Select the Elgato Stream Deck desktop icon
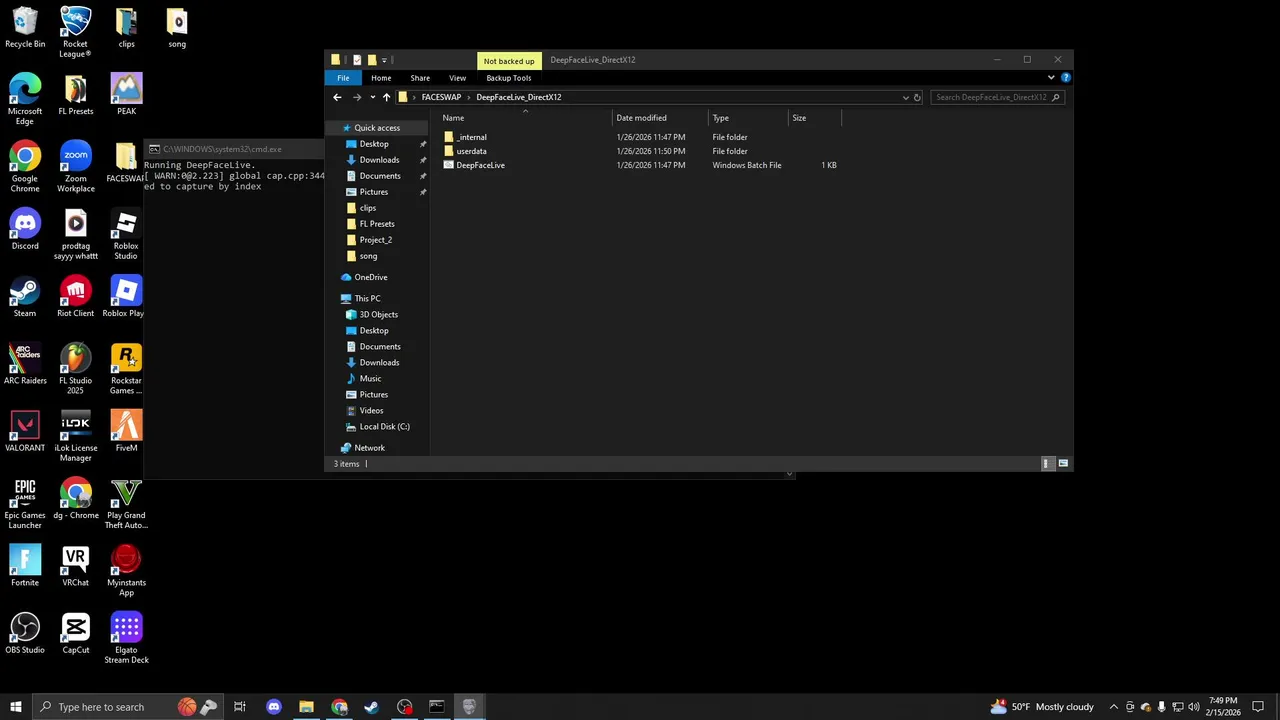Viewport: 1280px width, 720px height. point(126,639)
